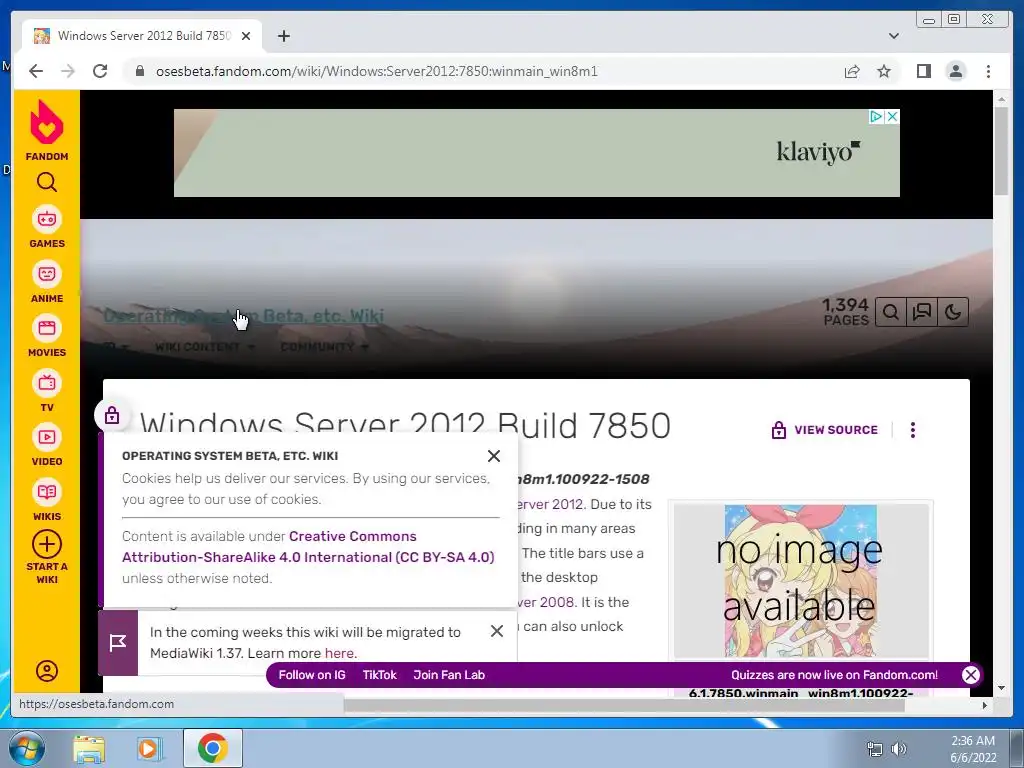1024x768 pixels.
Task: Open user profile icon in Fandom sidebar
Action: pos(46,671)
